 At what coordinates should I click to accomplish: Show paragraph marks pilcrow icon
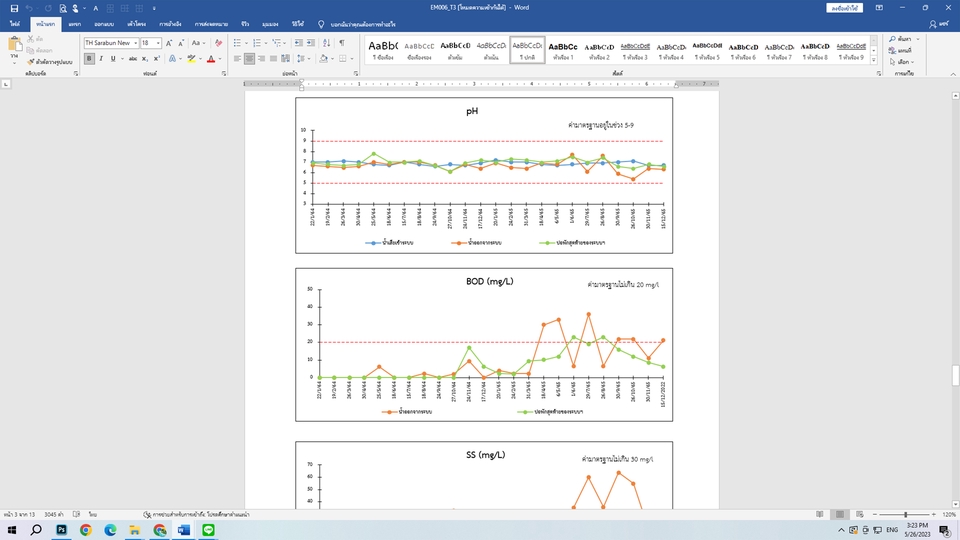pyautogui.click(x=342, y=43)
